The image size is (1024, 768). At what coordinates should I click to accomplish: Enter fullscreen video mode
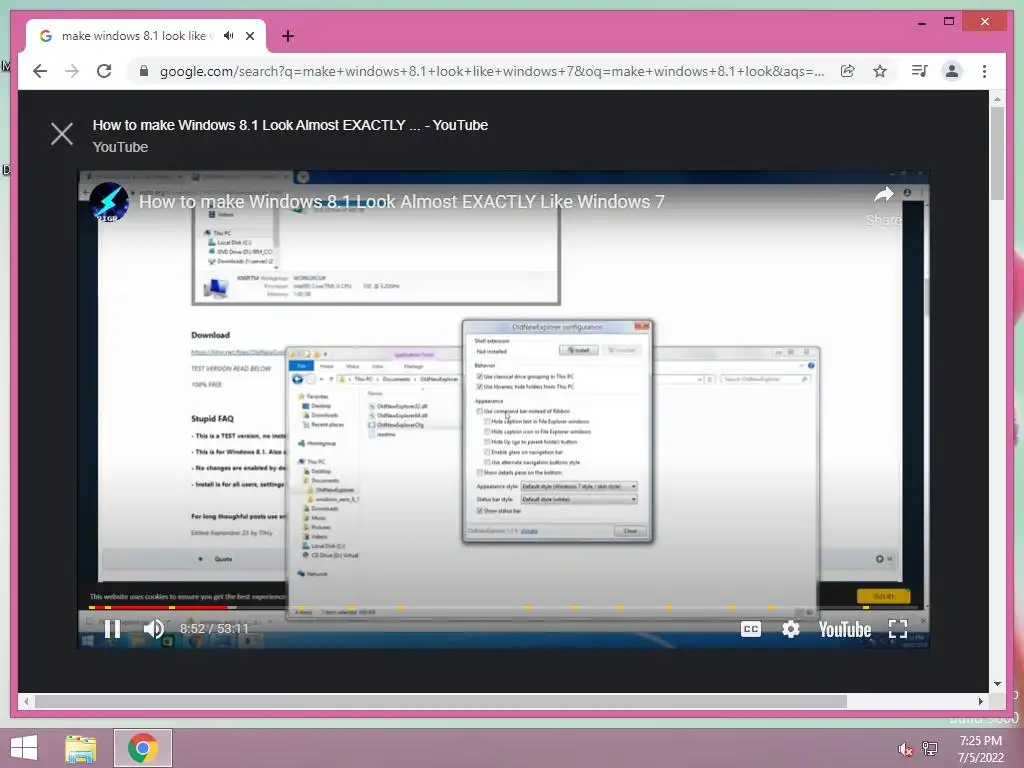coord(899,629)
